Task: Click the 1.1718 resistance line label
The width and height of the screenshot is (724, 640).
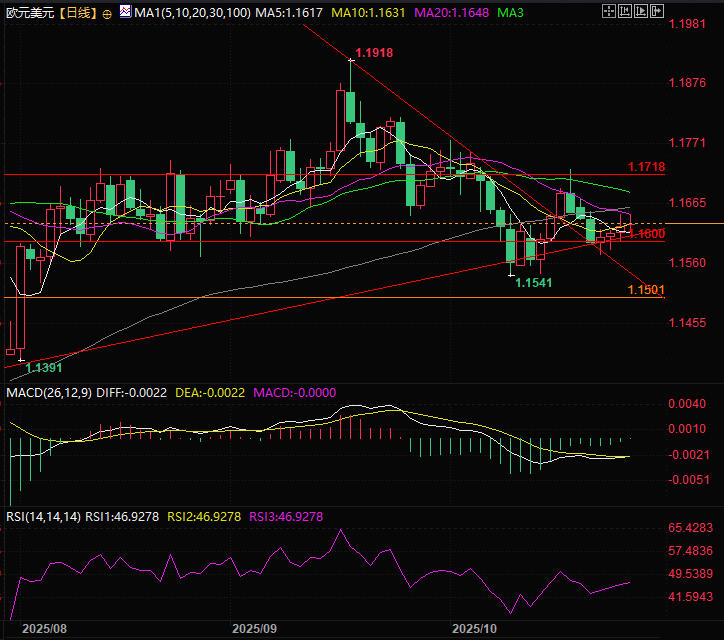Action: pos(647,167)
